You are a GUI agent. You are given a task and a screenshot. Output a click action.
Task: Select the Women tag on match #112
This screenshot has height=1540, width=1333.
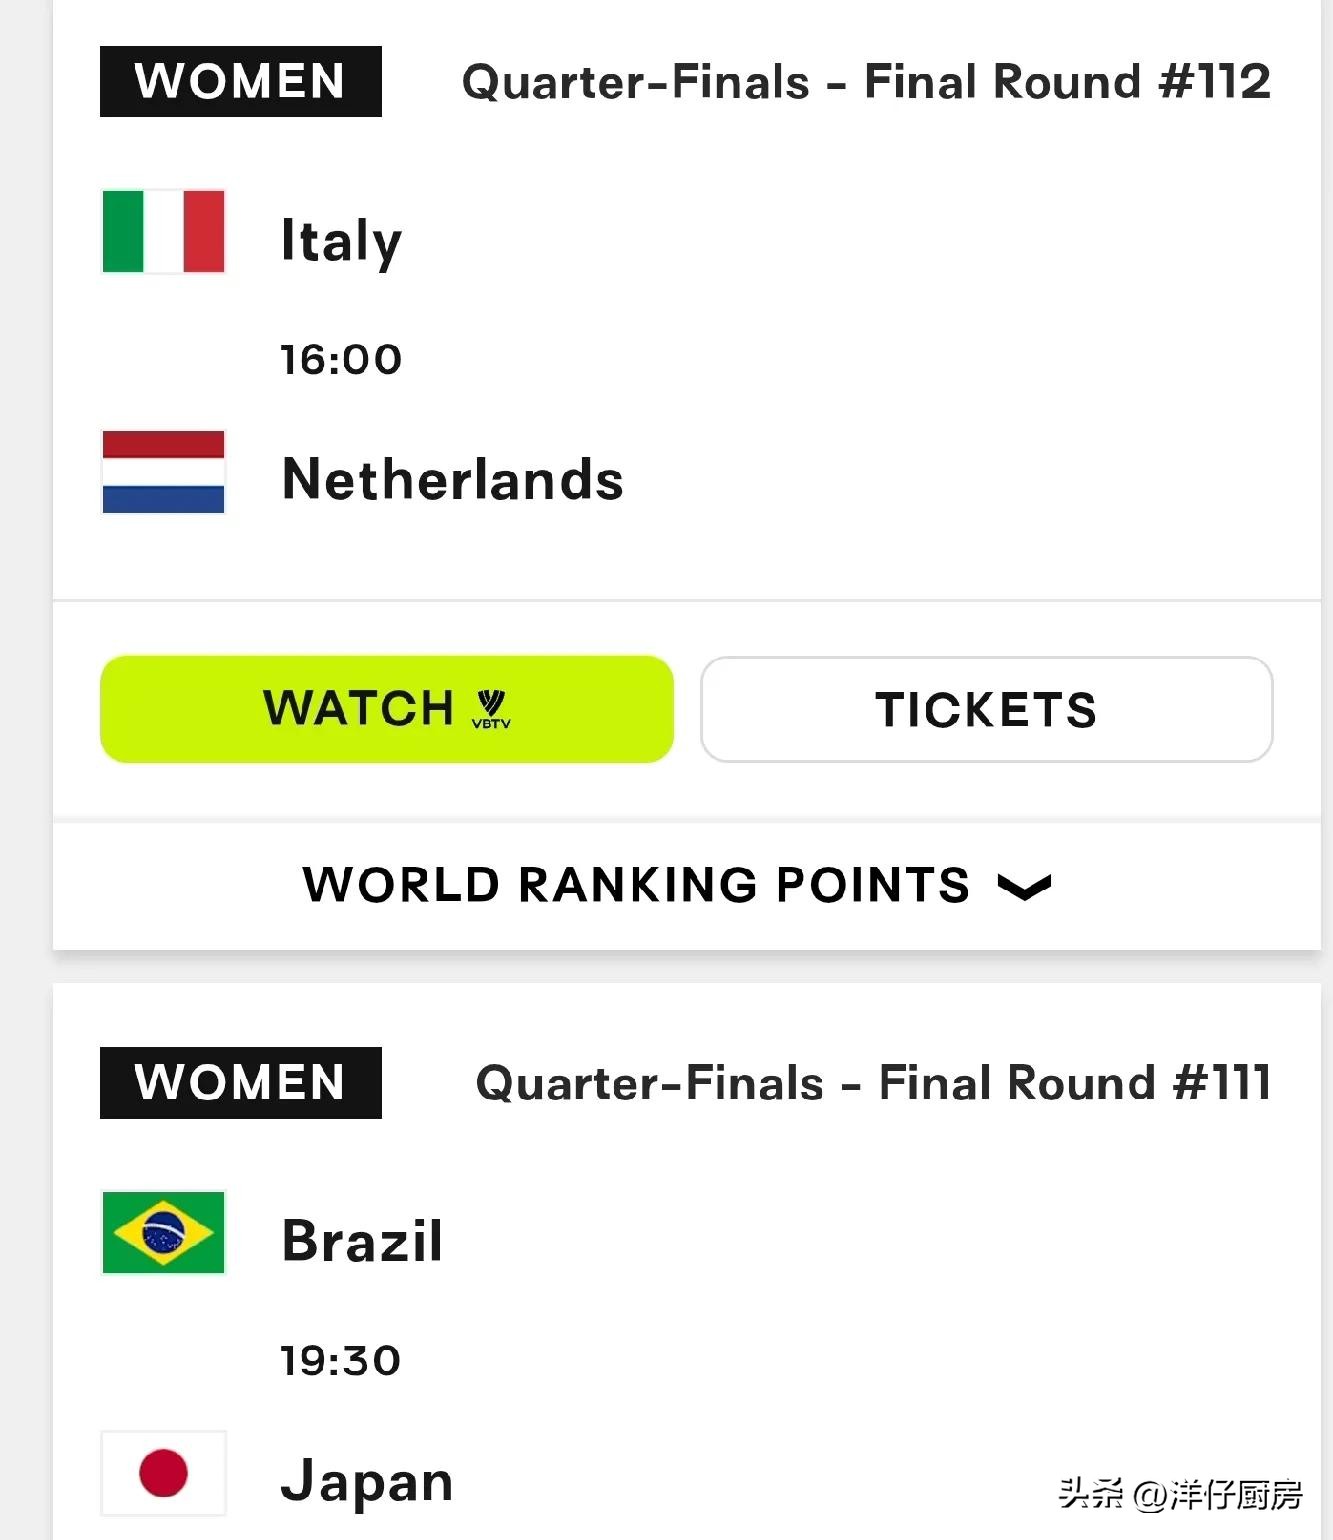[241, 81]
